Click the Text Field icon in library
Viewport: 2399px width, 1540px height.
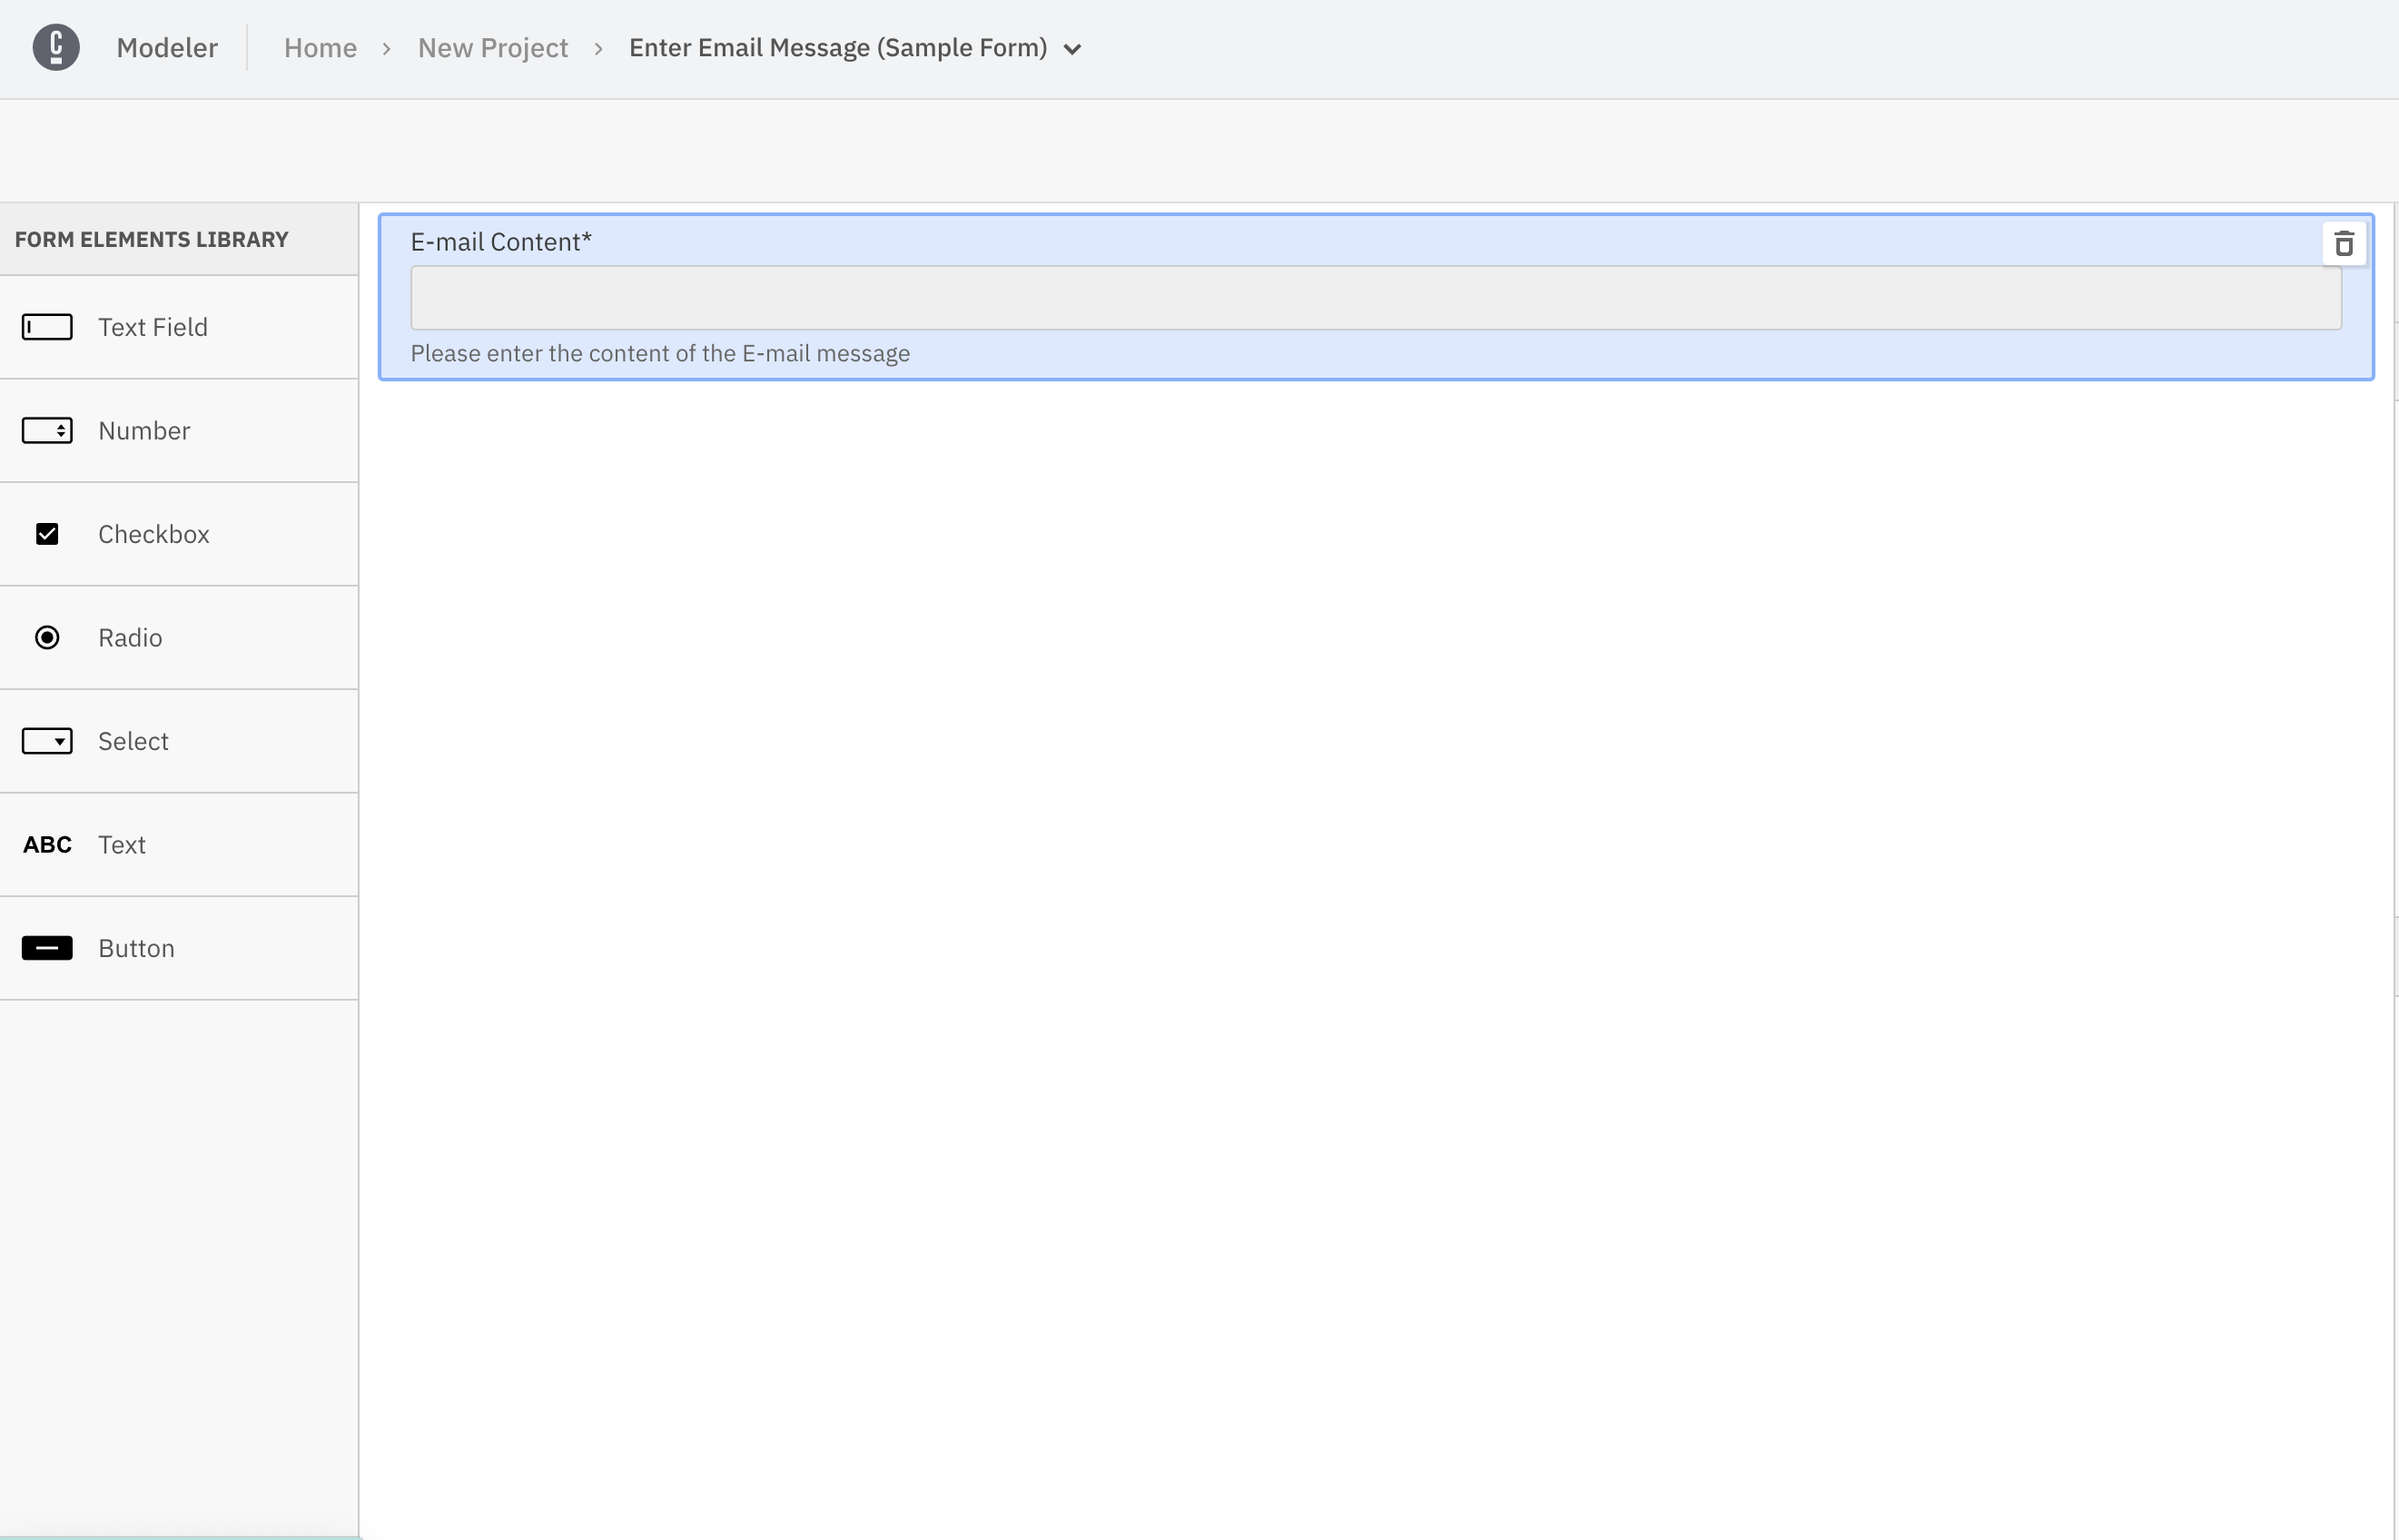pos(47,327)
